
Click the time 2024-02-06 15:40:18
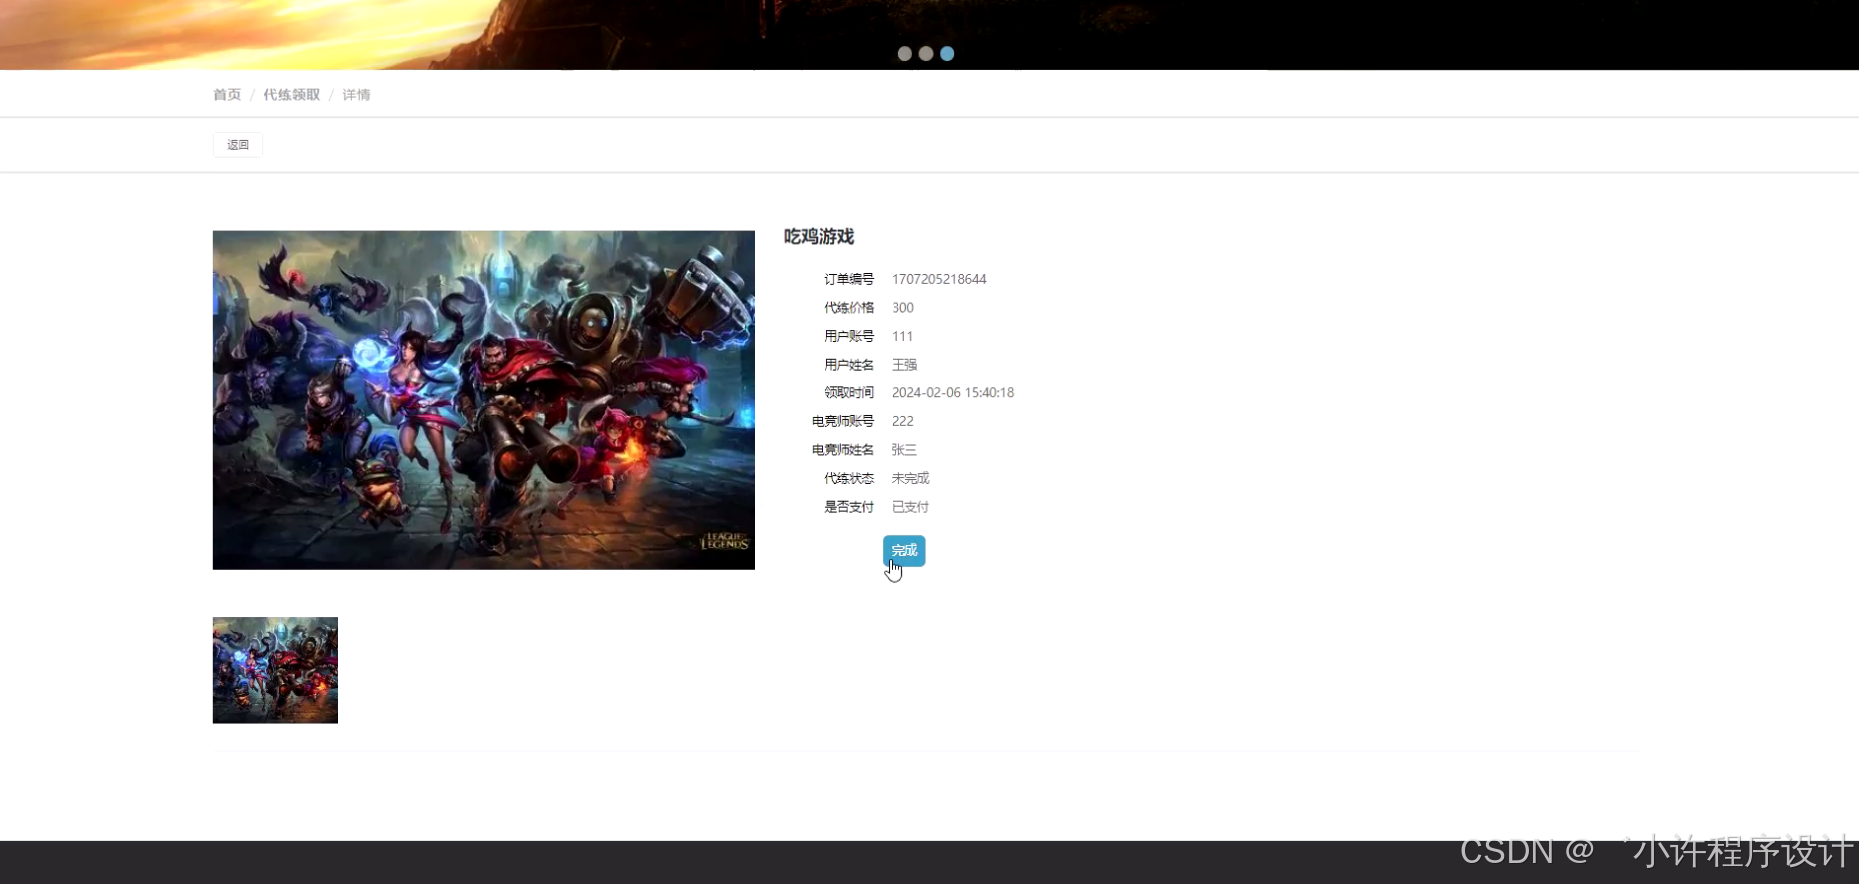point(953,393)
